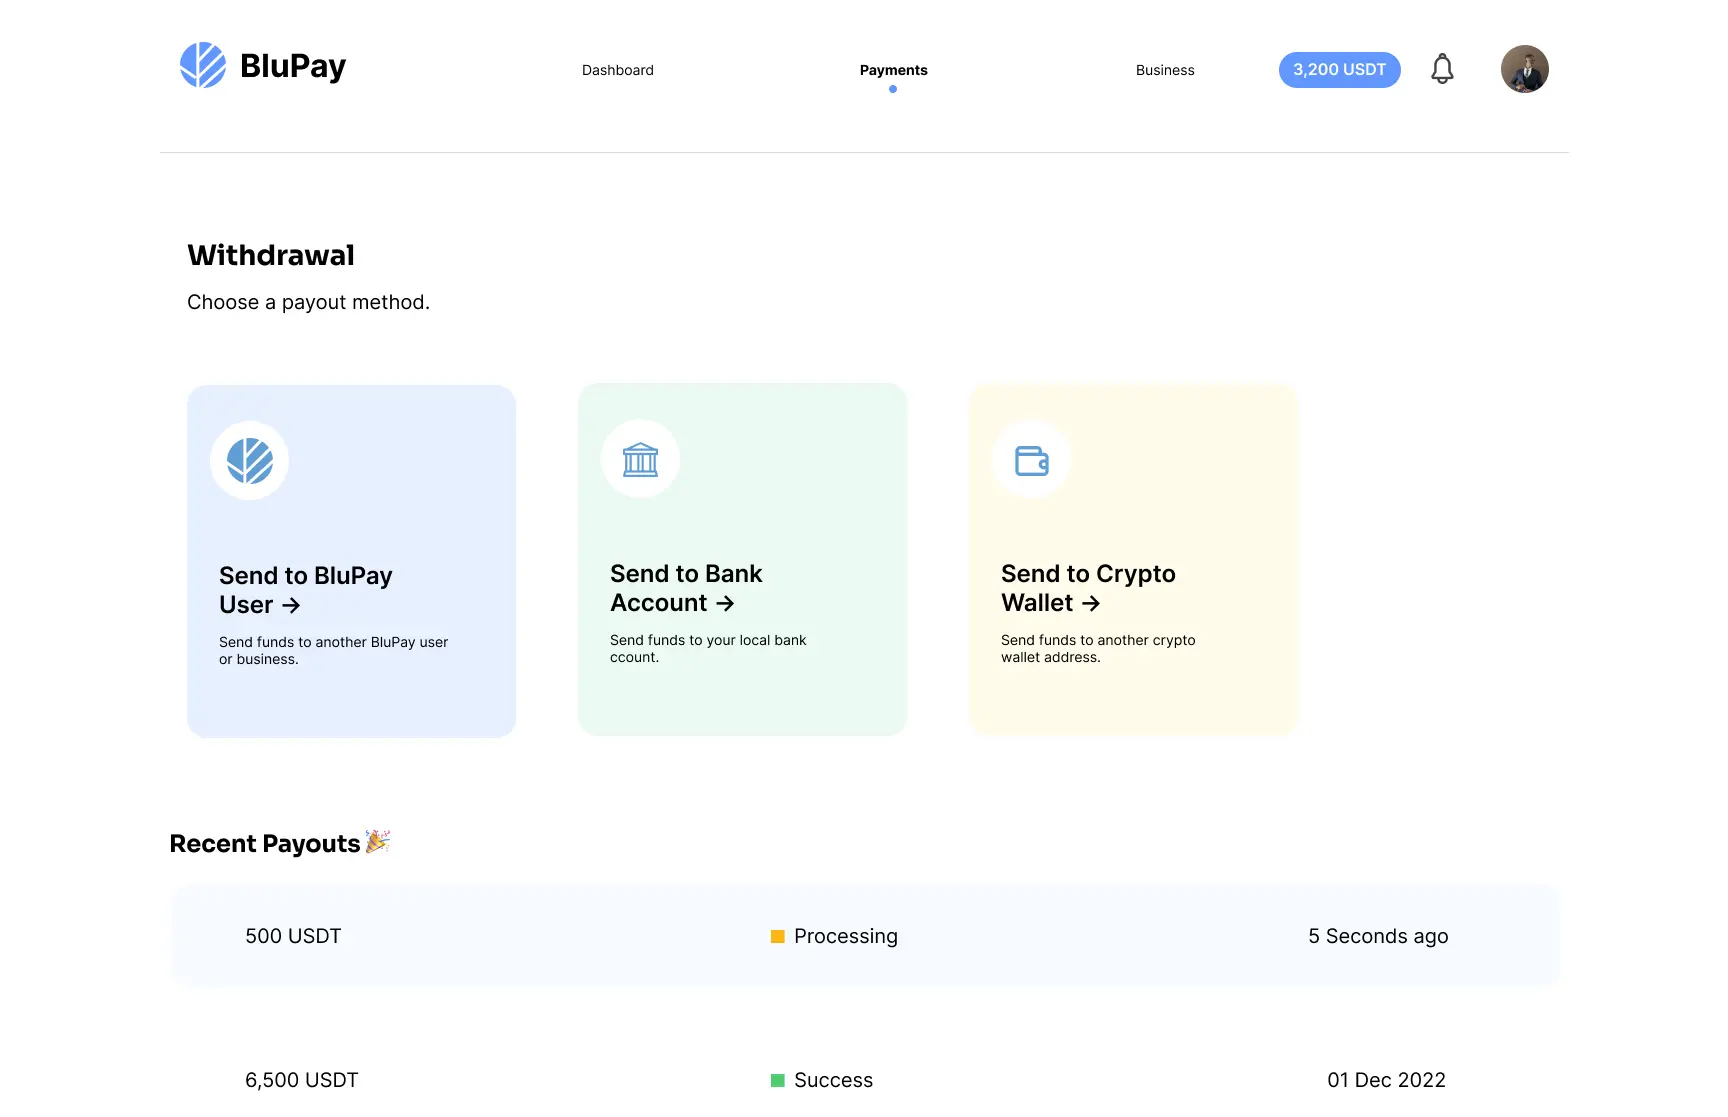The height and width of the screenshot is (1117, 1728).
Task: Click arrow next to Send to Crypto Wallet
Action: pyautogui.click(x=1091, y=603)
